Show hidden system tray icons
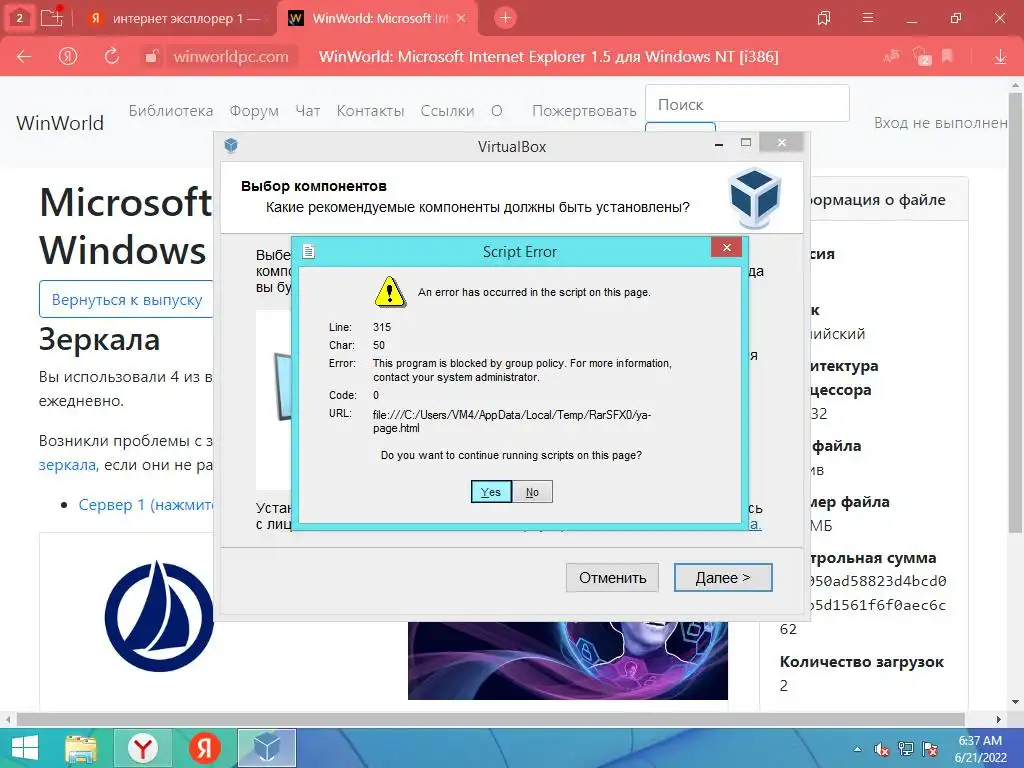1024x768 pixels. click(x=857, y=749)
